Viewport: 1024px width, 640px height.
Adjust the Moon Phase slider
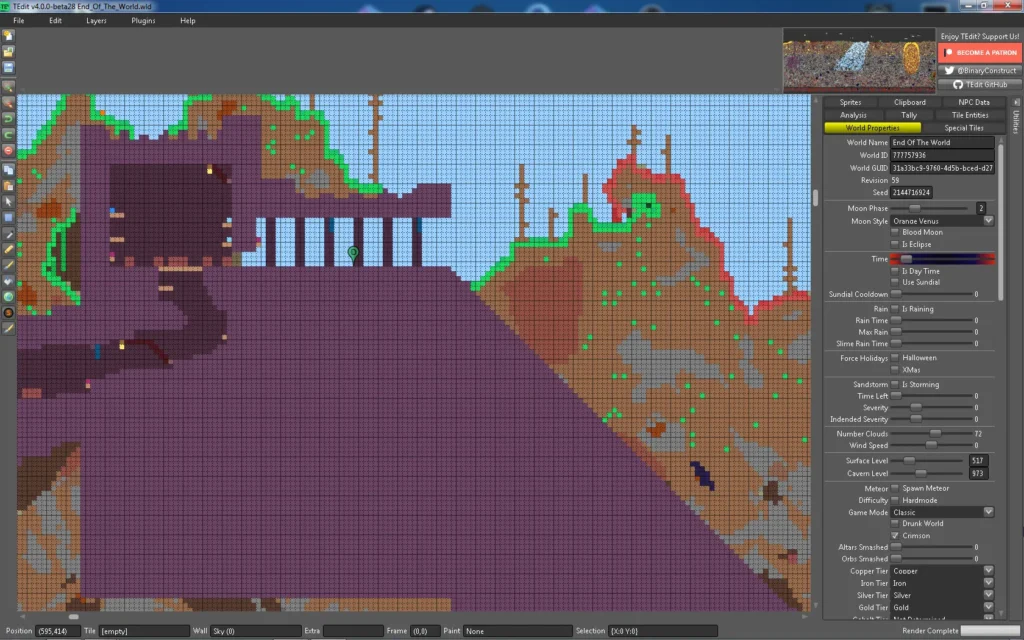coord(929,208)
